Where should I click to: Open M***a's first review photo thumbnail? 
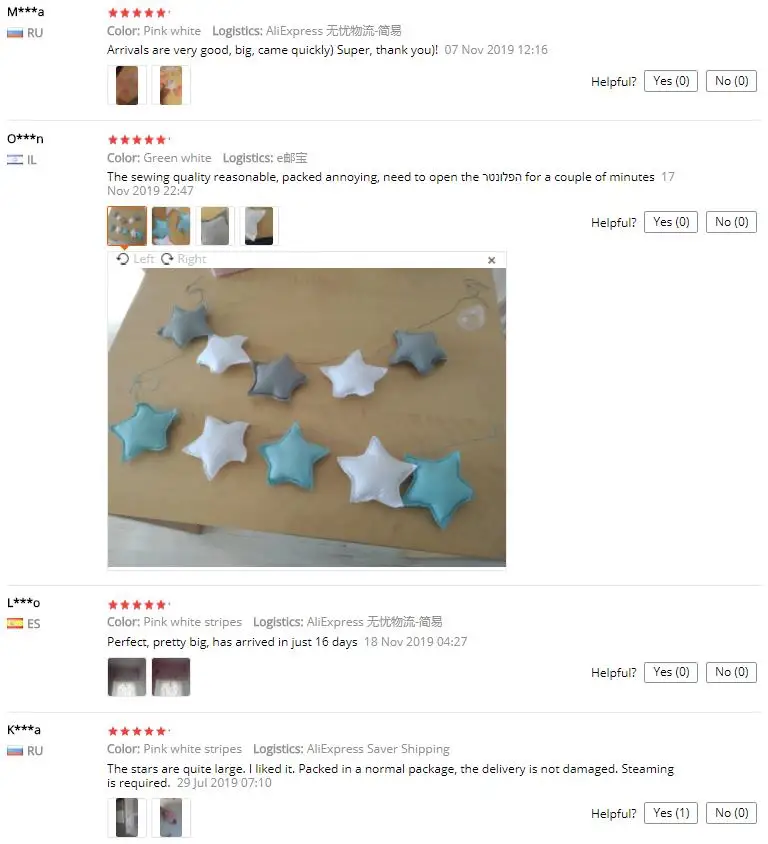point(127,85)
